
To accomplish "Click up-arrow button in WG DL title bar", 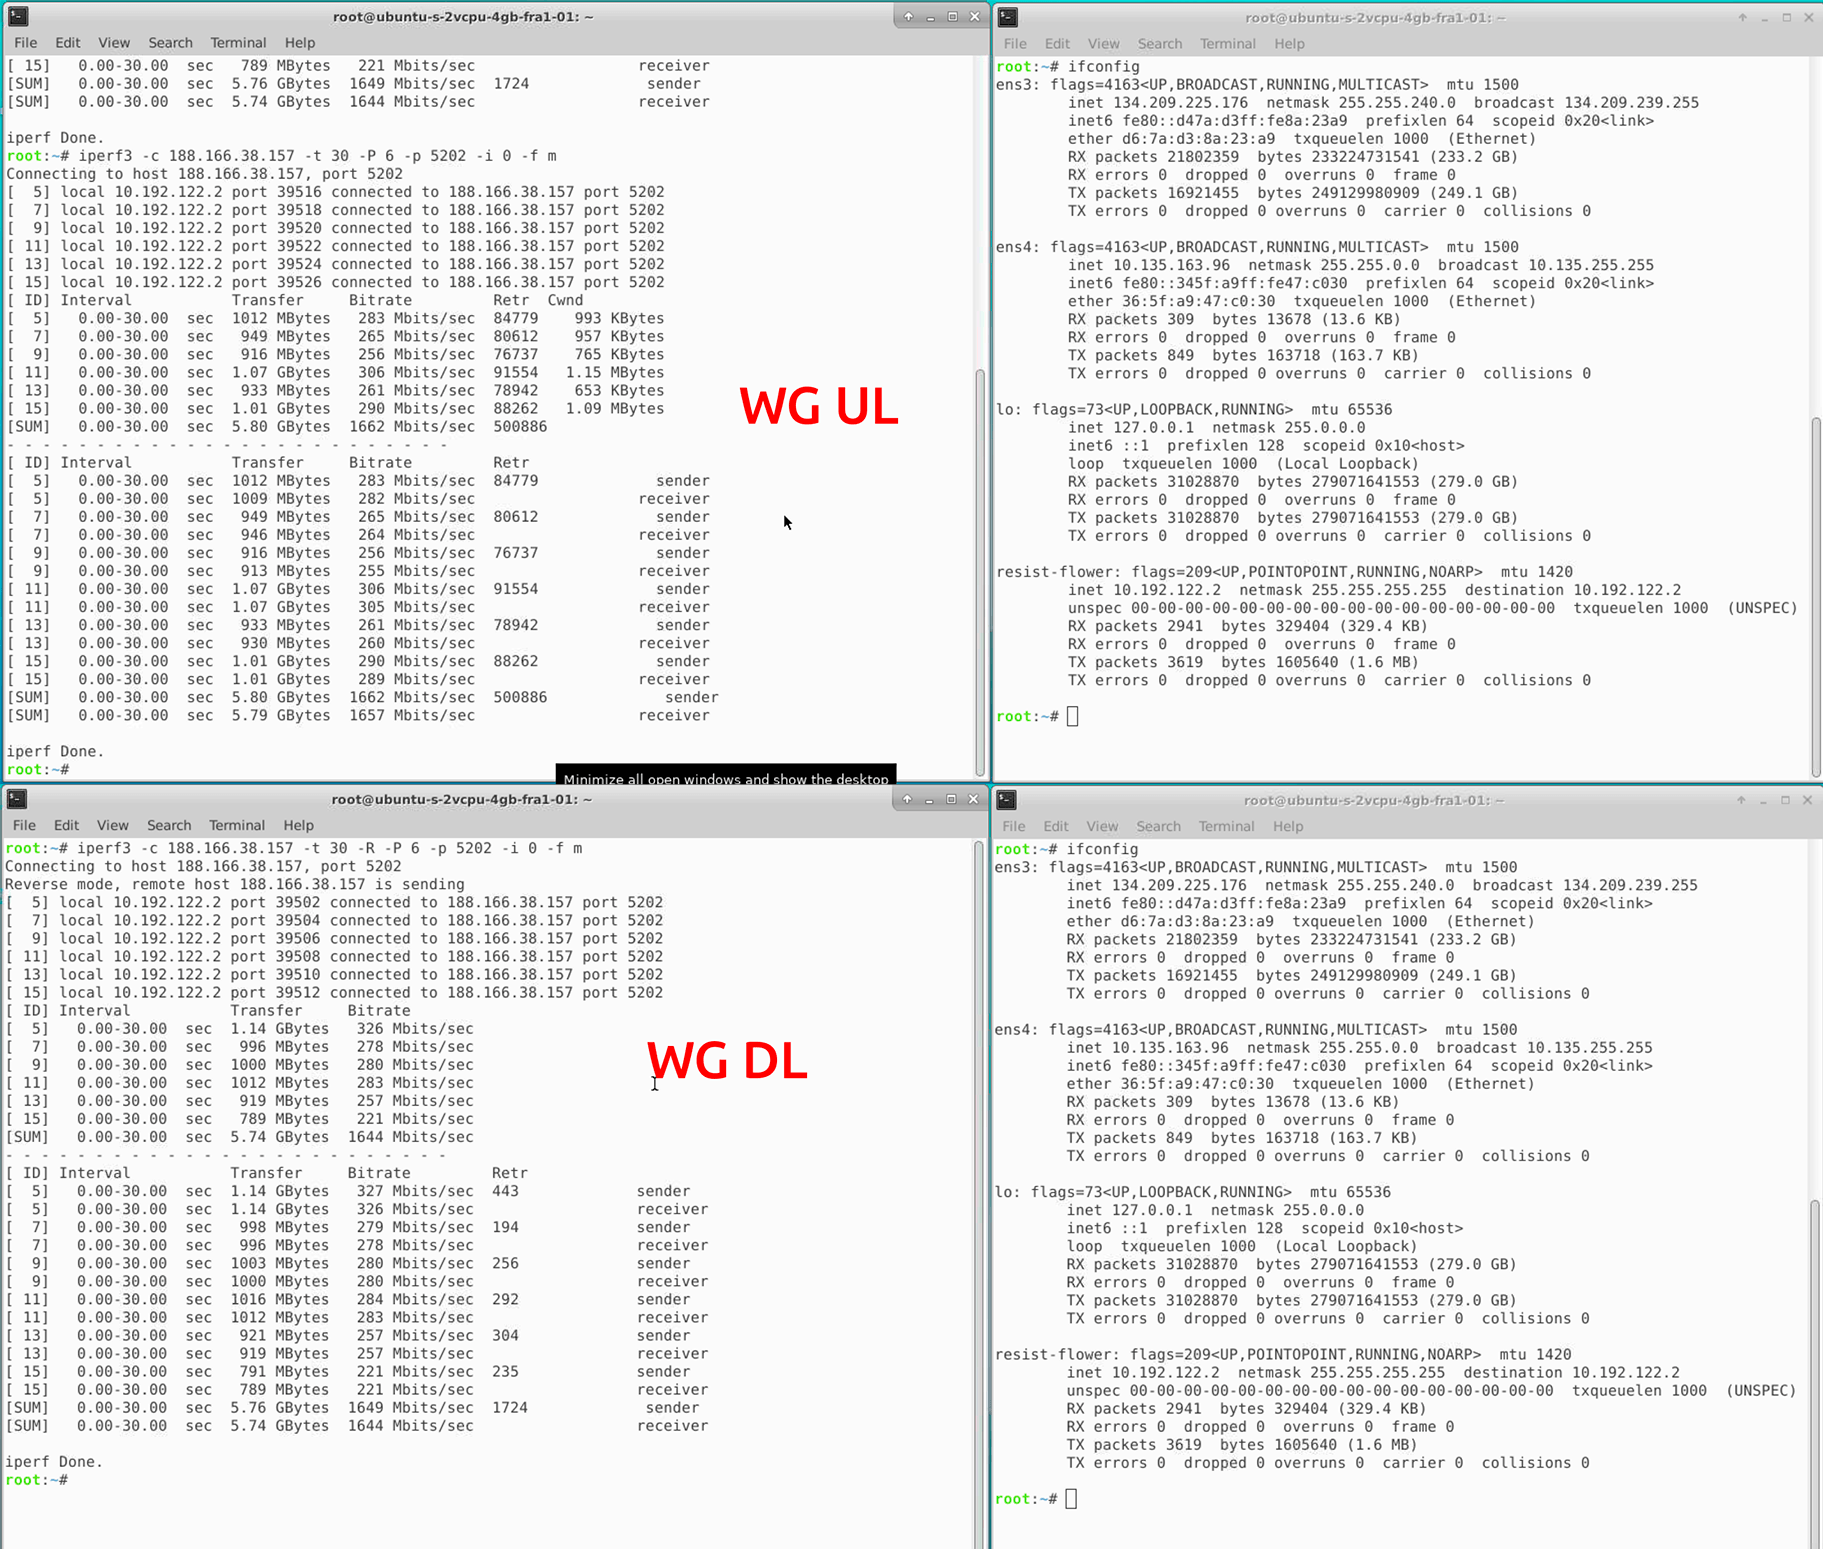I will [x=907, y=799].
